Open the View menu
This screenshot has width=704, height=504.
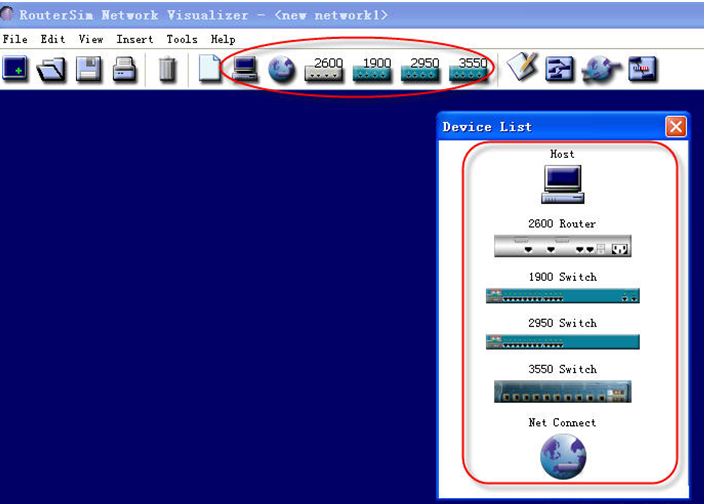91,39
